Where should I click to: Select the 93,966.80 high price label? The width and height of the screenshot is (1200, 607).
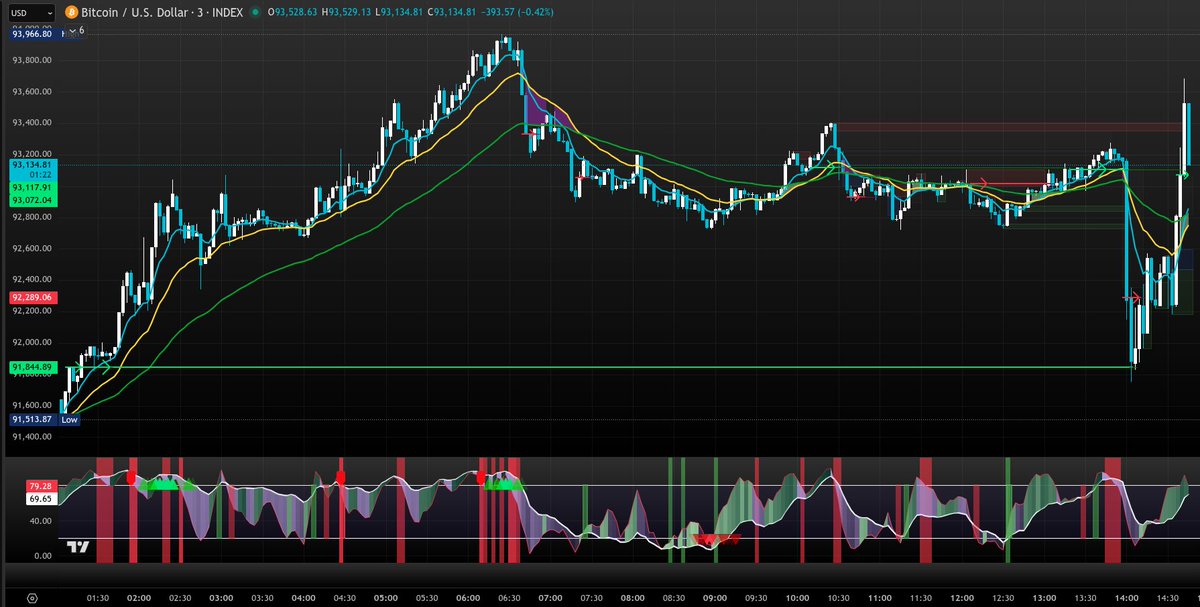(x=33, y=33)
